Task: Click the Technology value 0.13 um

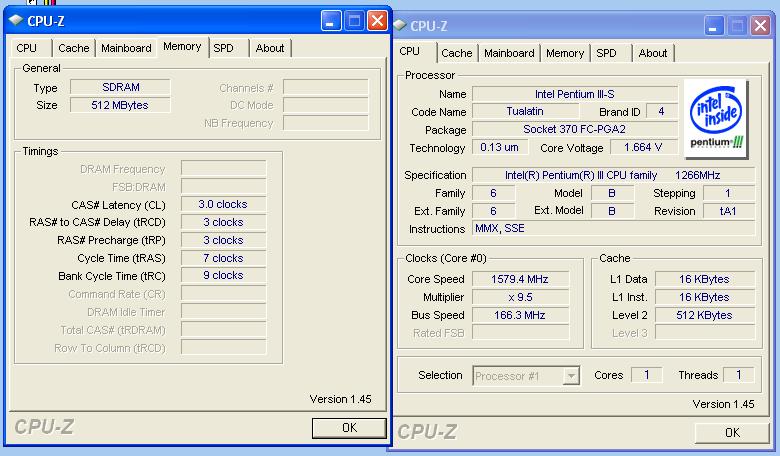Action: (x=499, y=147)
